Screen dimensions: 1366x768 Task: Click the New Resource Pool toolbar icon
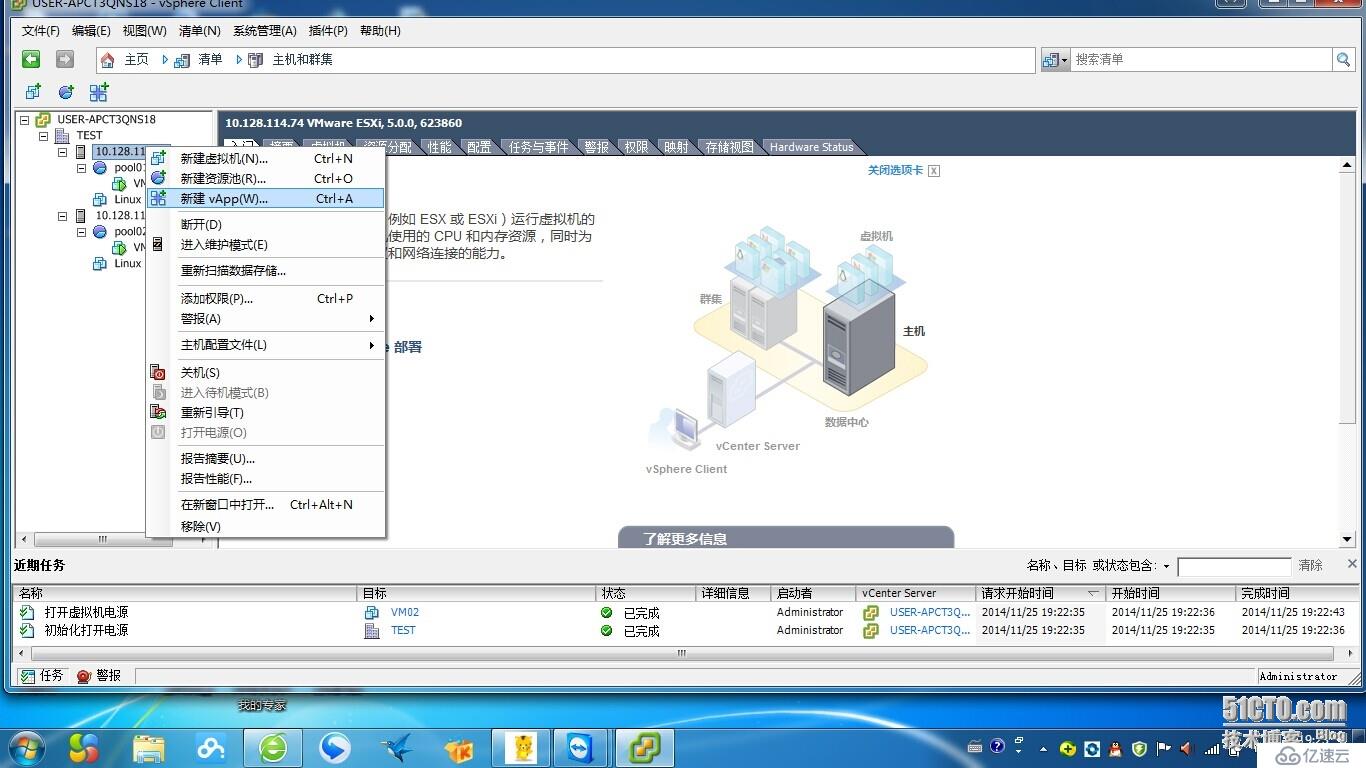[x=66, y=92]
